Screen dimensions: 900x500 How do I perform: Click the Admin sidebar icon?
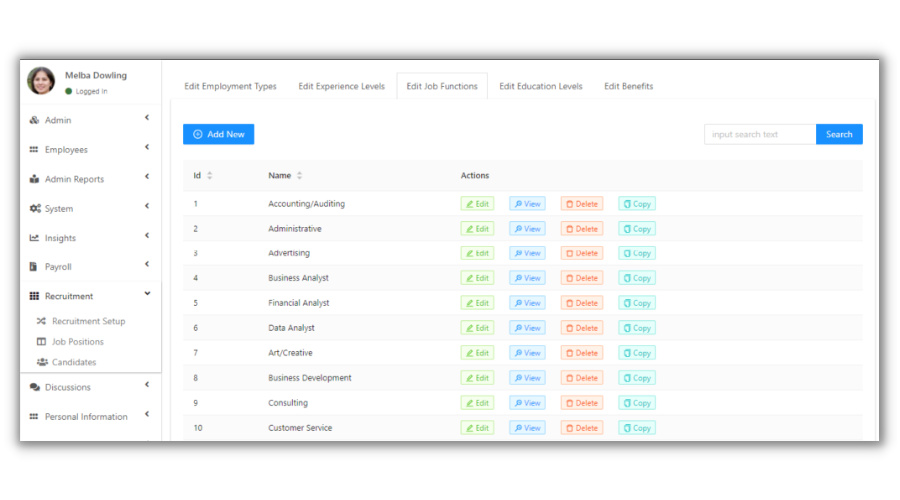34,120
